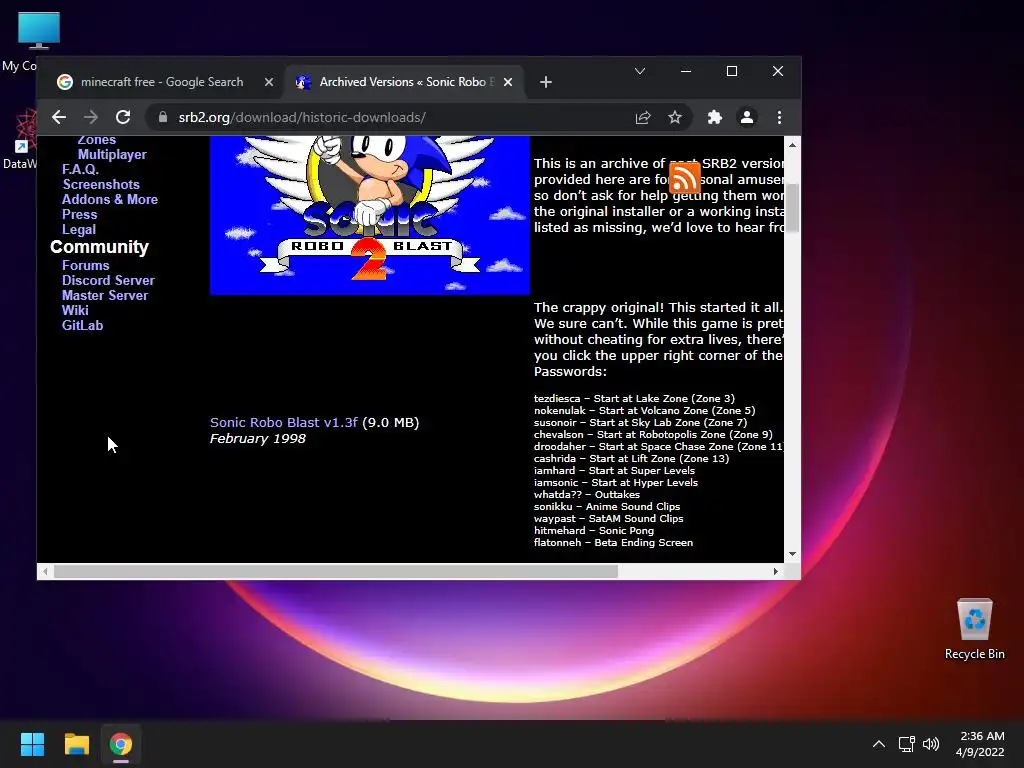Download Sonic Robo Blast v1.3f link
1024x768 pixels.
pyautogui.click(x=283, y=423)
